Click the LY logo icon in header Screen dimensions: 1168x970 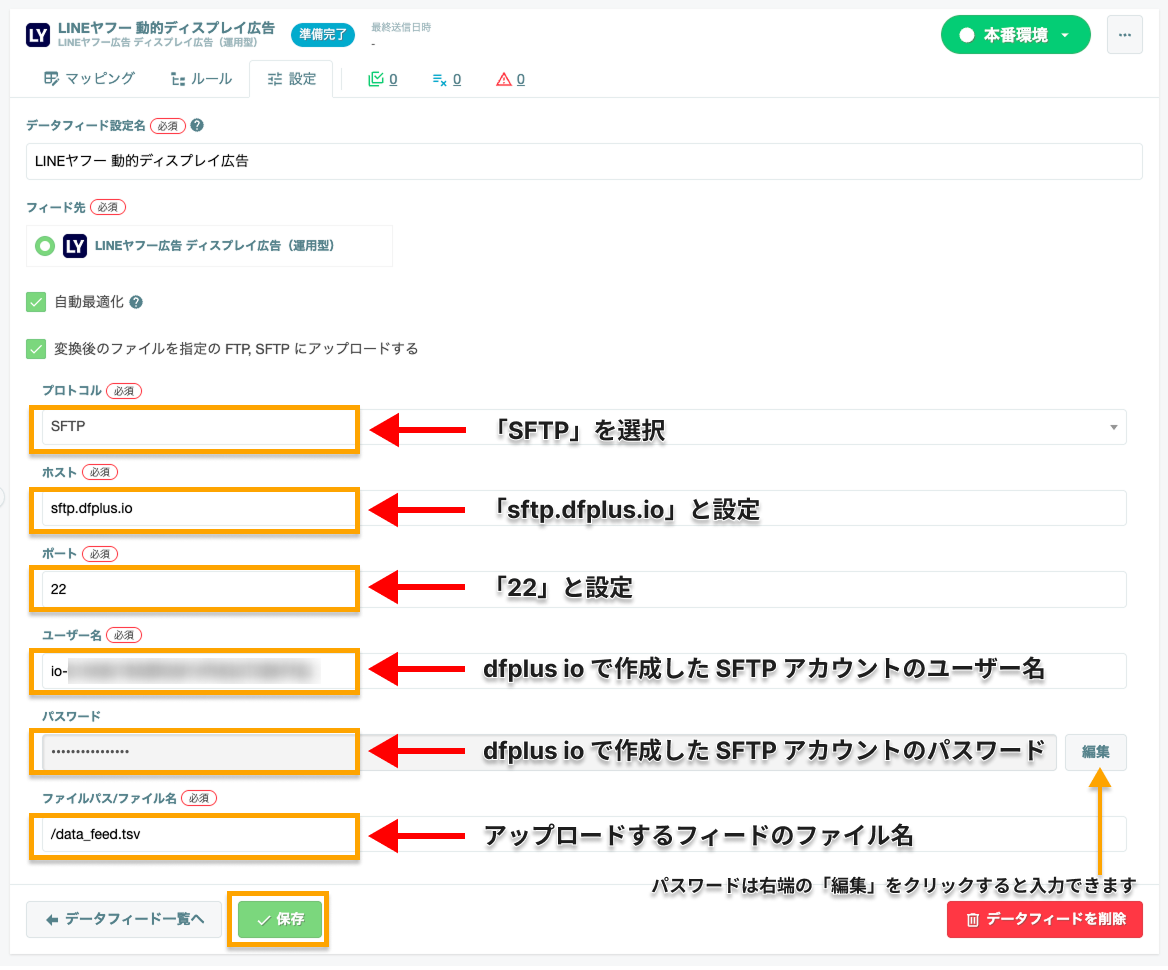pos(38,34)
